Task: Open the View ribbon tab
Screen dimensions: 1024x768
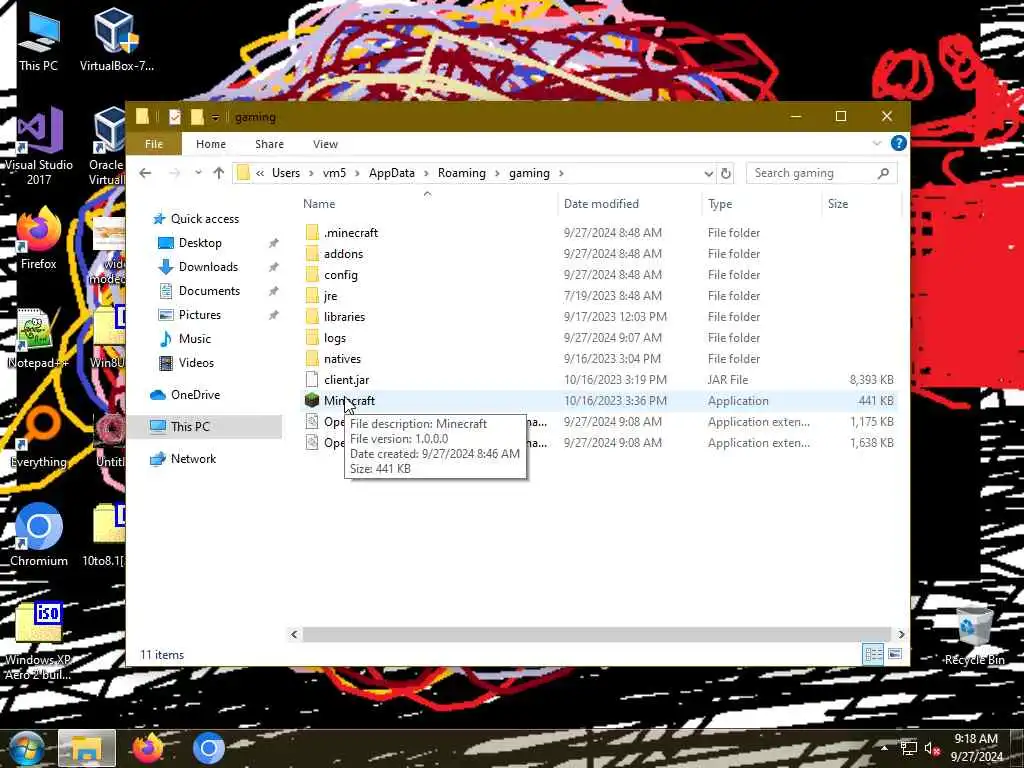Action: pos(325,144)
